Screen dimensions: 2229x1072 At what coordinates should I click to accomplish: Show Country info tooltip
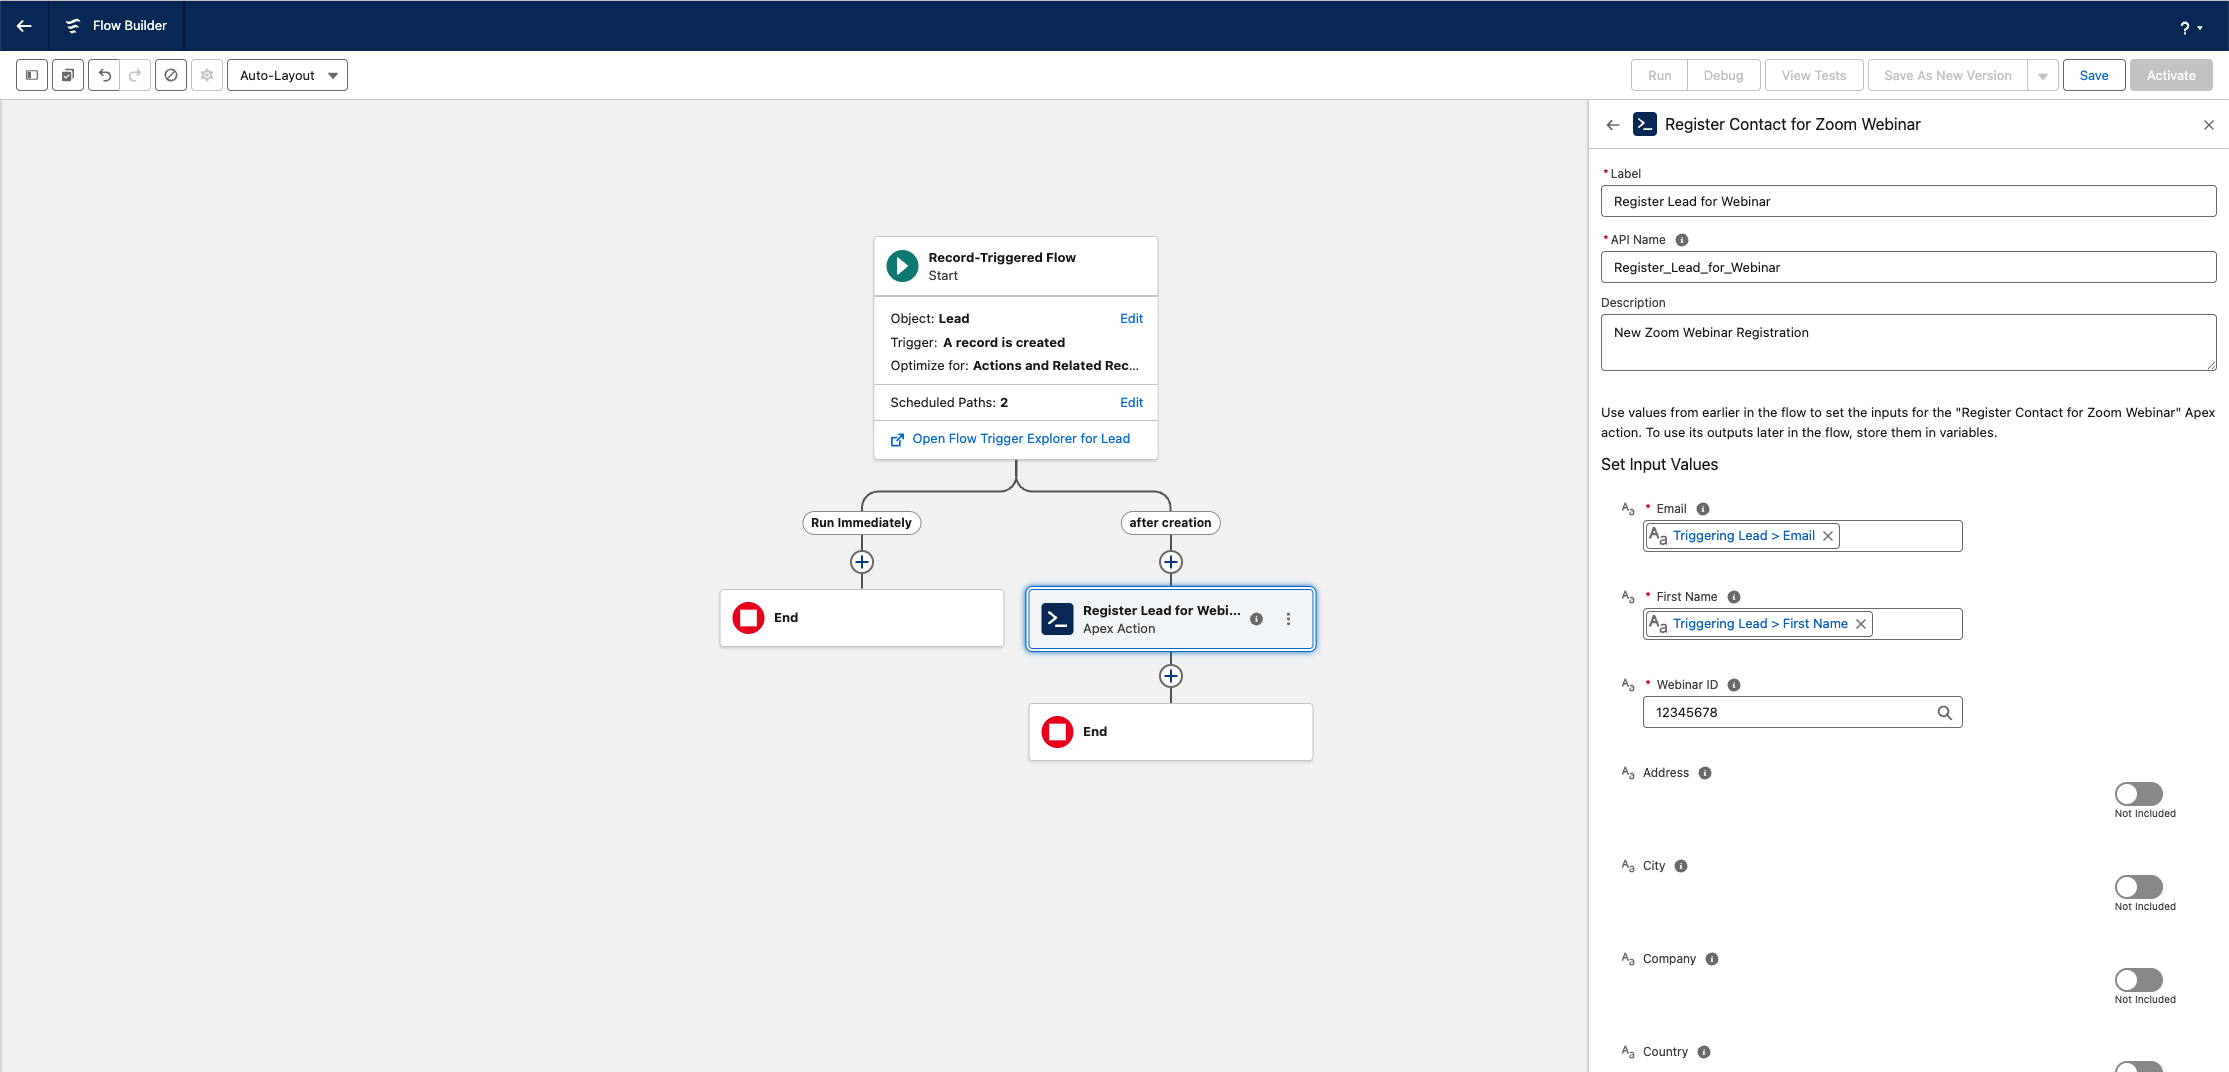click(x=1704, y=1052)
